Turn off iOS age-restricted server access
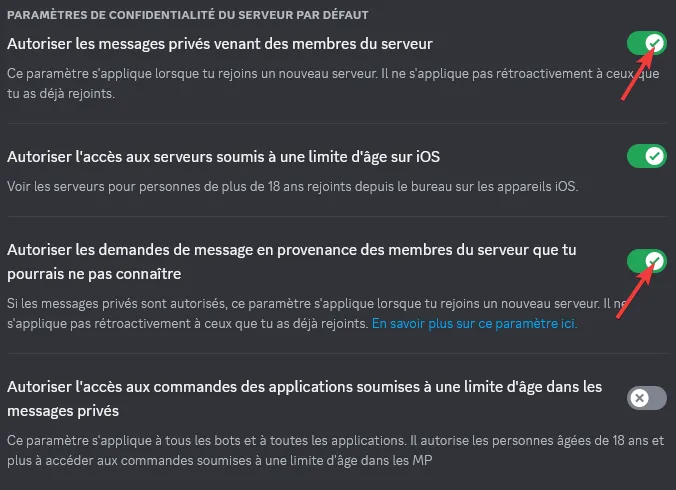This screenshot has width=676, height=490. point(646,156)
